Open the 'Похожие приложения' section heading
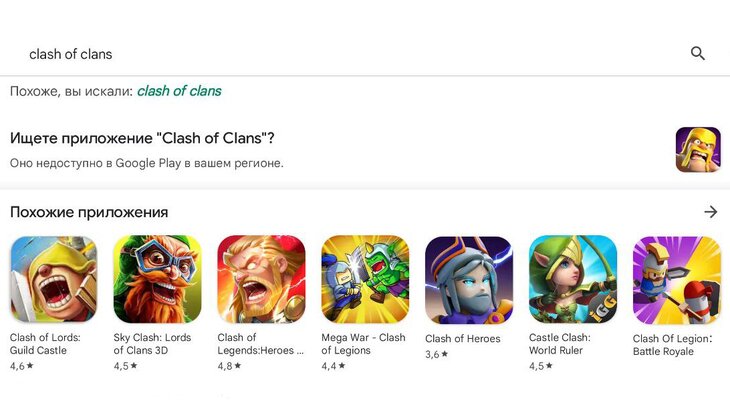 [x=89, y=212]
